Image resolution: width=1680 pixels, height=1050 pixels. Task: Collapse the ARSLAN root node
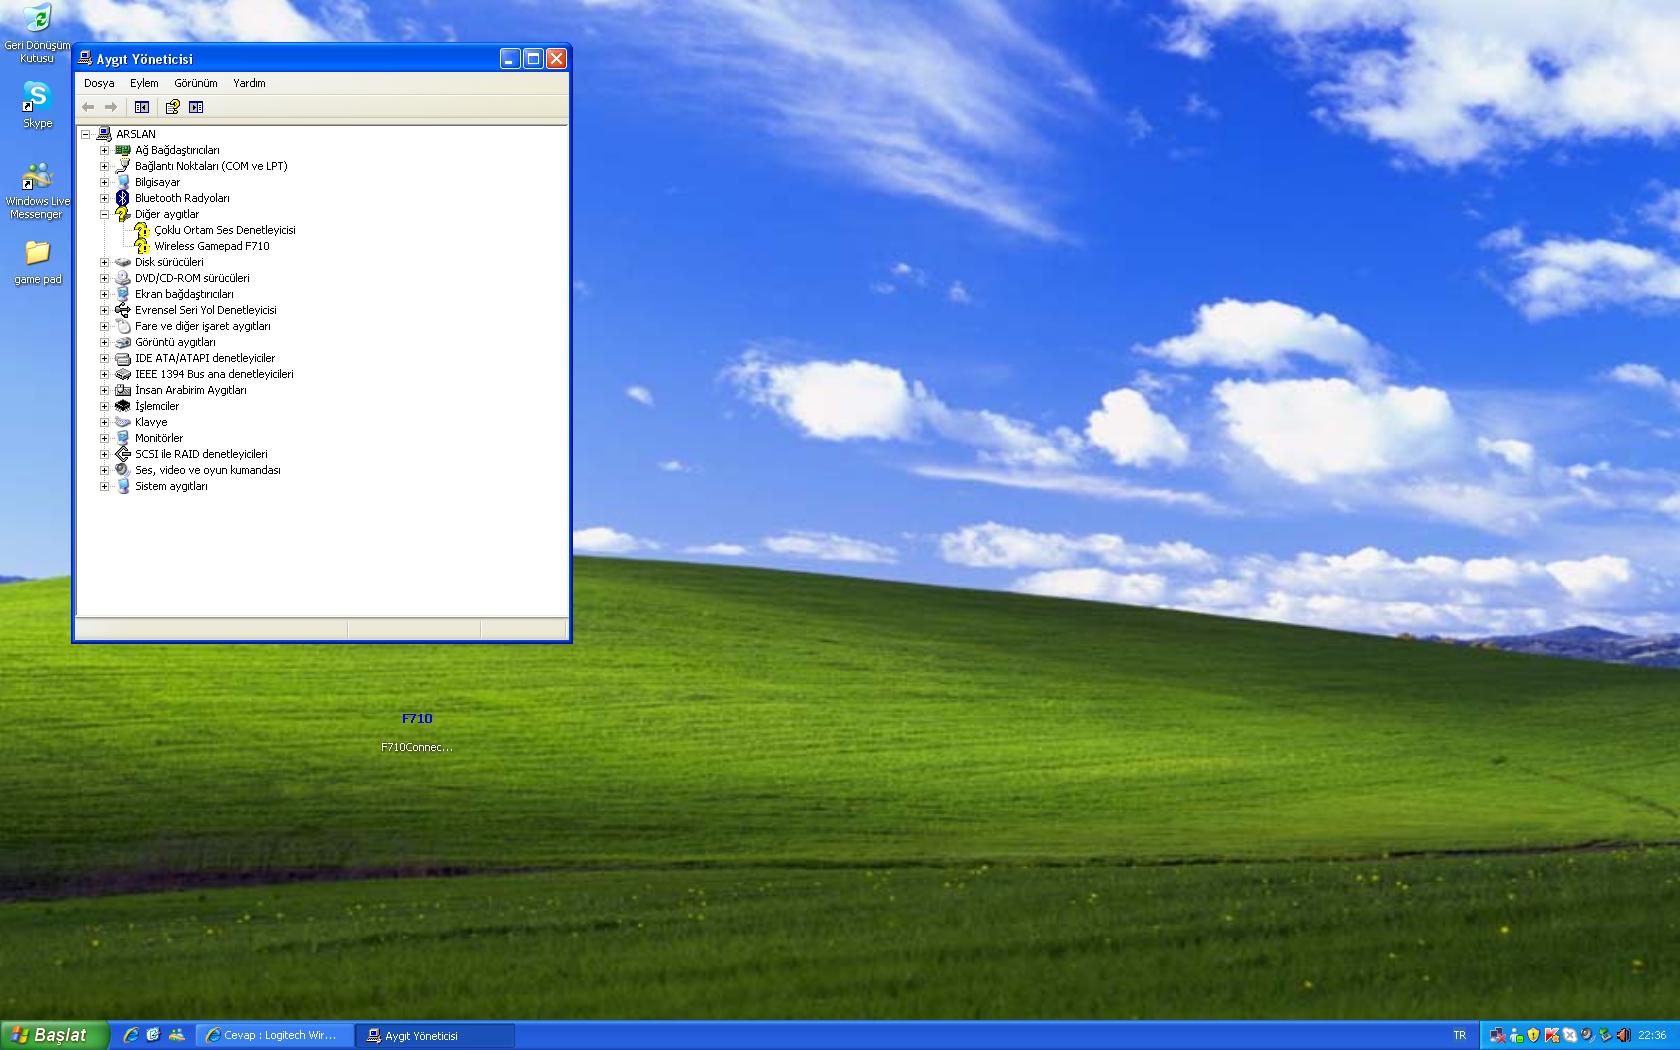point(86,134)
